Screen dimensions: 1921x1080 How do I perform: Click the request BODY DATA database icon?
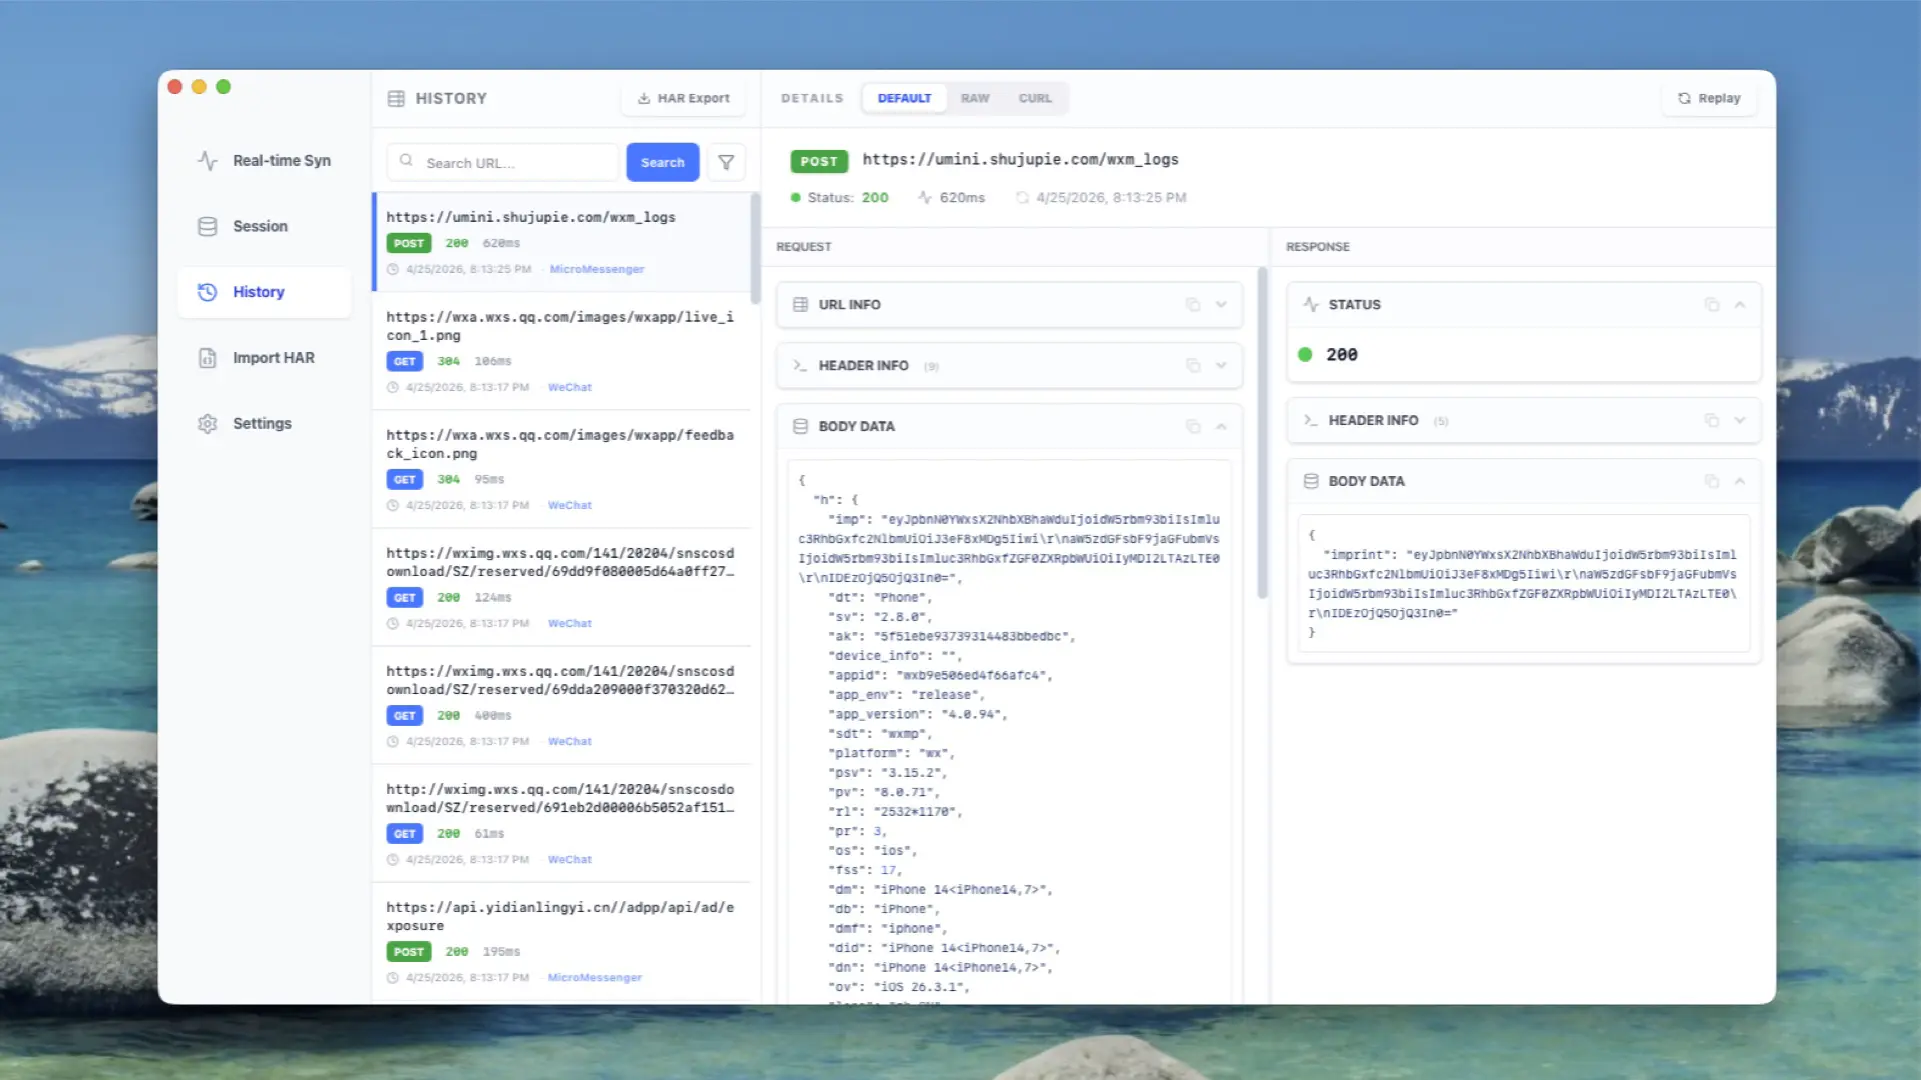pyautogui.click(x=800, y=427)
